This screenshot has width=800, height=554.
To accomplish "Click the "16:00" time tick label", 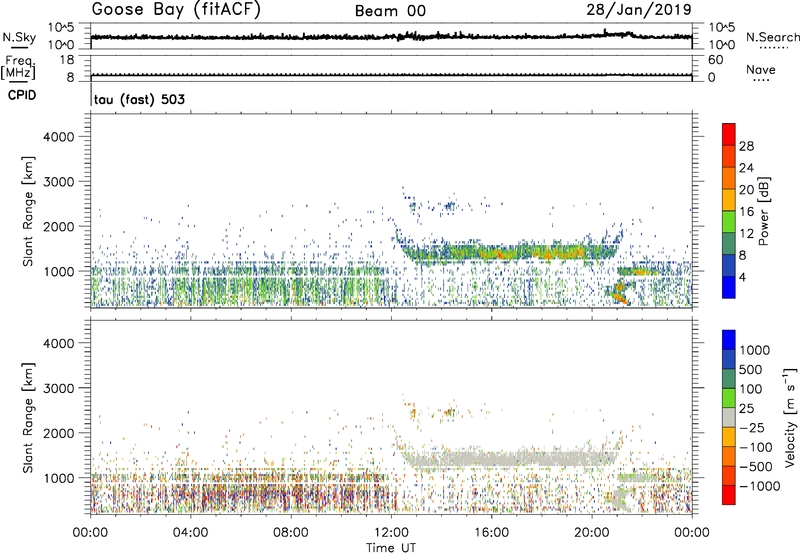I will click(491, 533).
